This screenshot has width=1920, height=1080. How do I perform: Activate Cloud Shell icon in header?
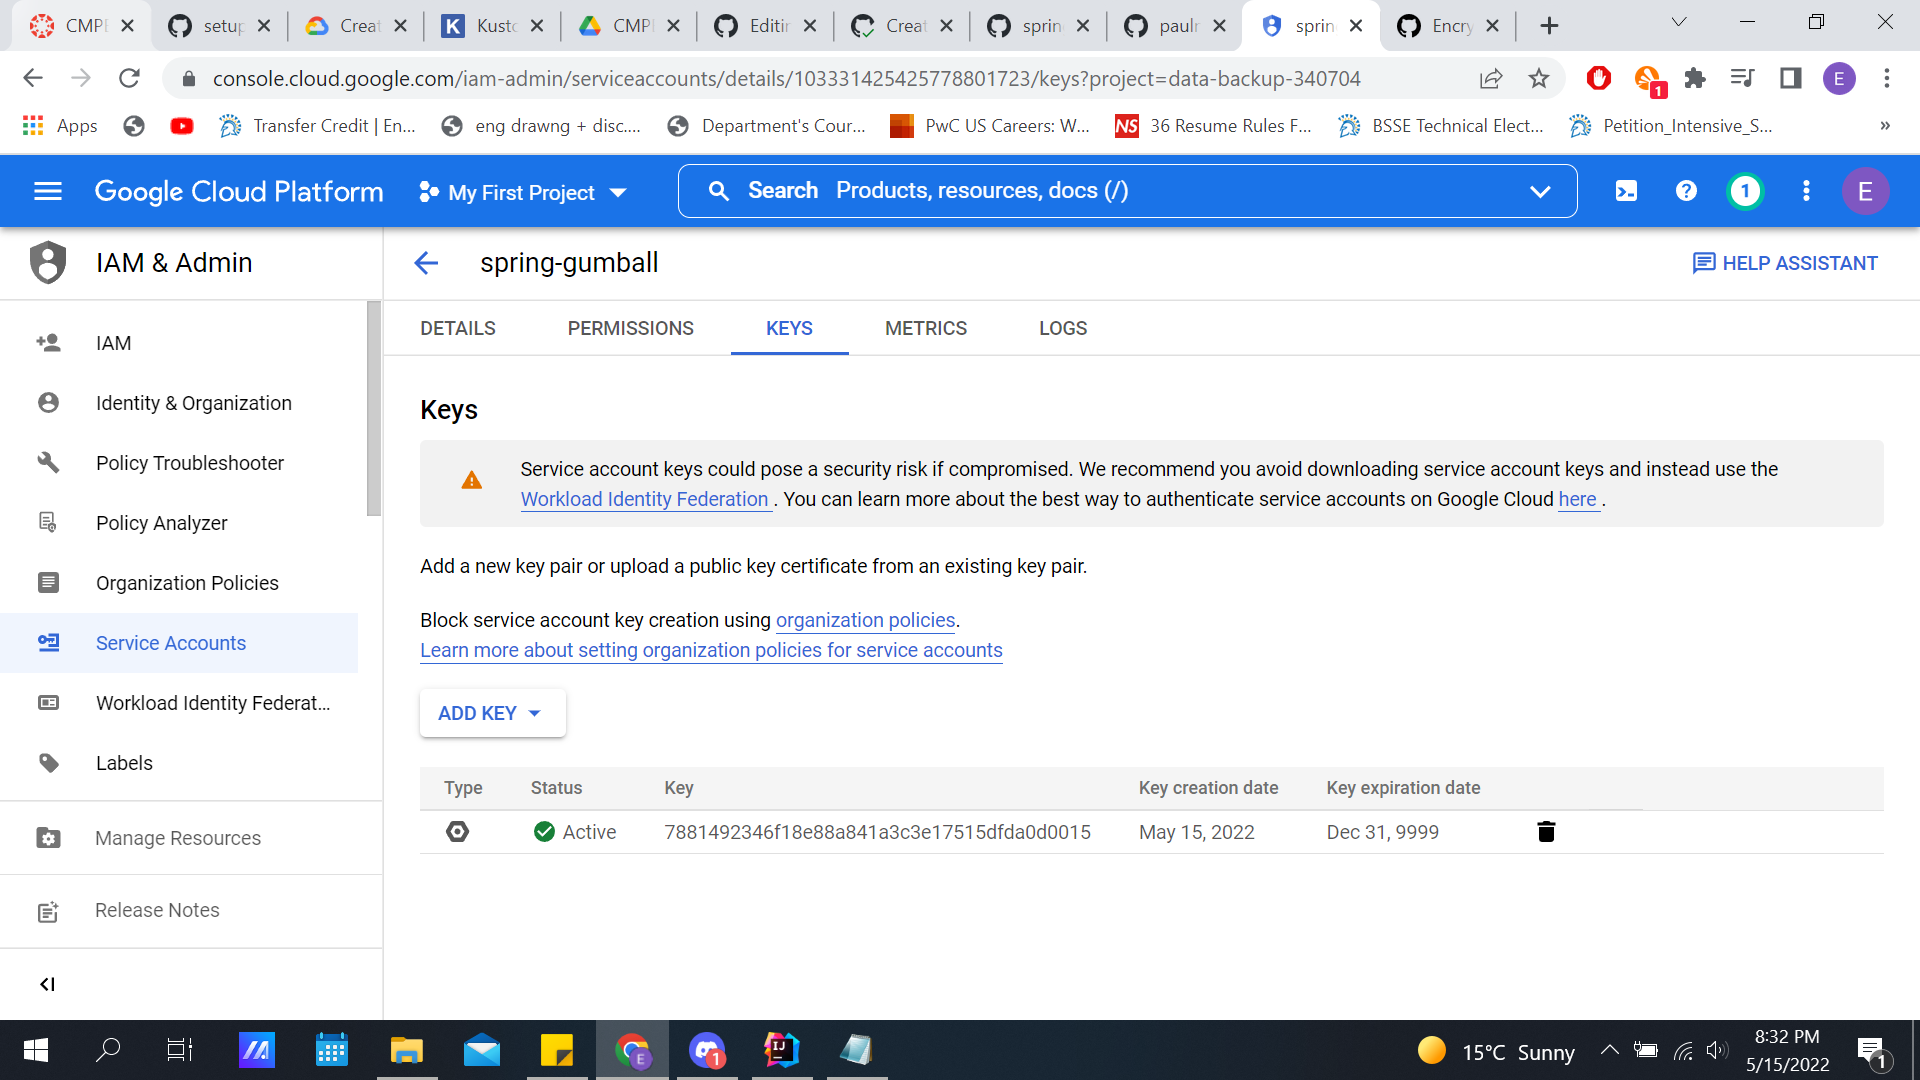click(x=1626, y=191)
